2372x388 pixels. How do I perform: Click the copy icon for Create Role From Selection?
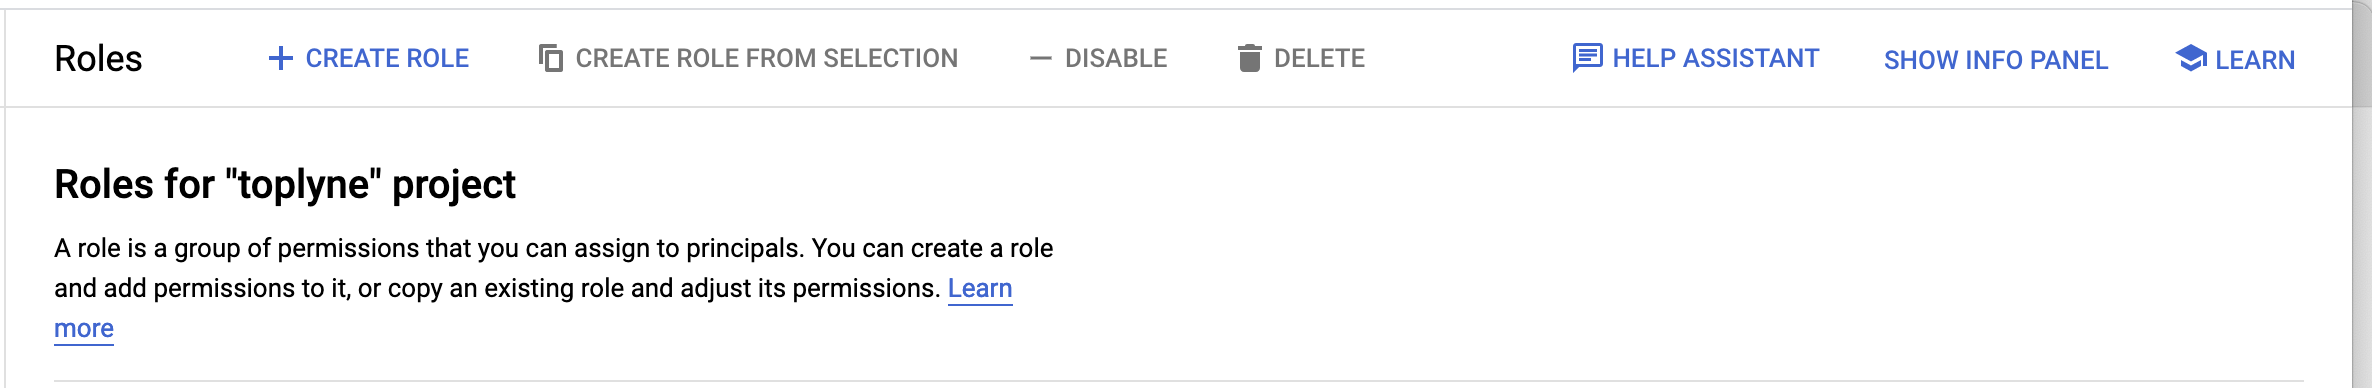pyautogui.click(x=551, y=58)
